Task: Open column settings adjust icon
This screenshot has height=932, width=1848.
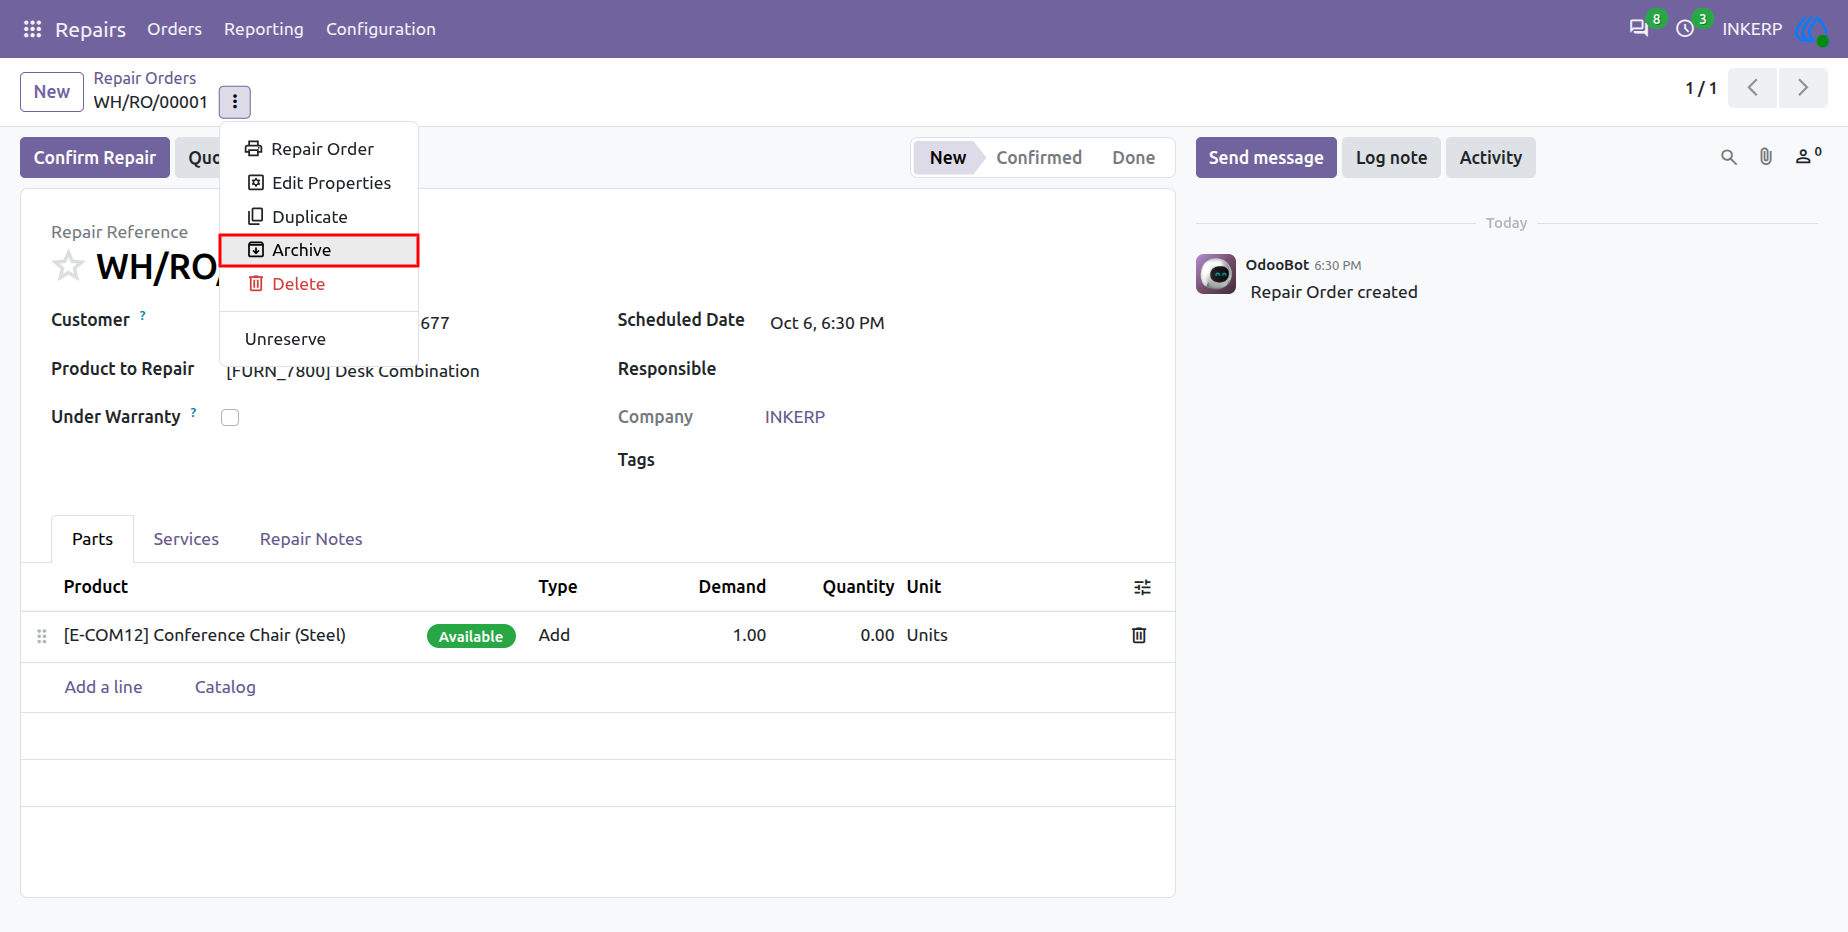Action: (x=1142, y=587)
